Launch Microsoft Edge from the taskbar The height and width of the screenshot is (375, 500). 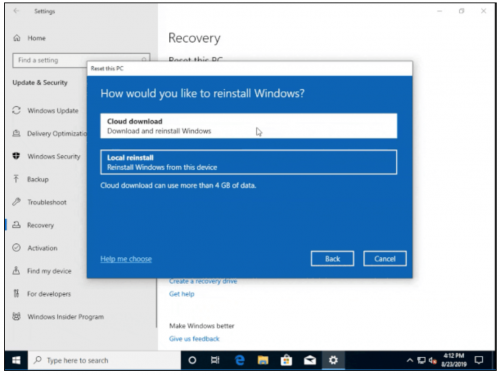tap(239, 360)
